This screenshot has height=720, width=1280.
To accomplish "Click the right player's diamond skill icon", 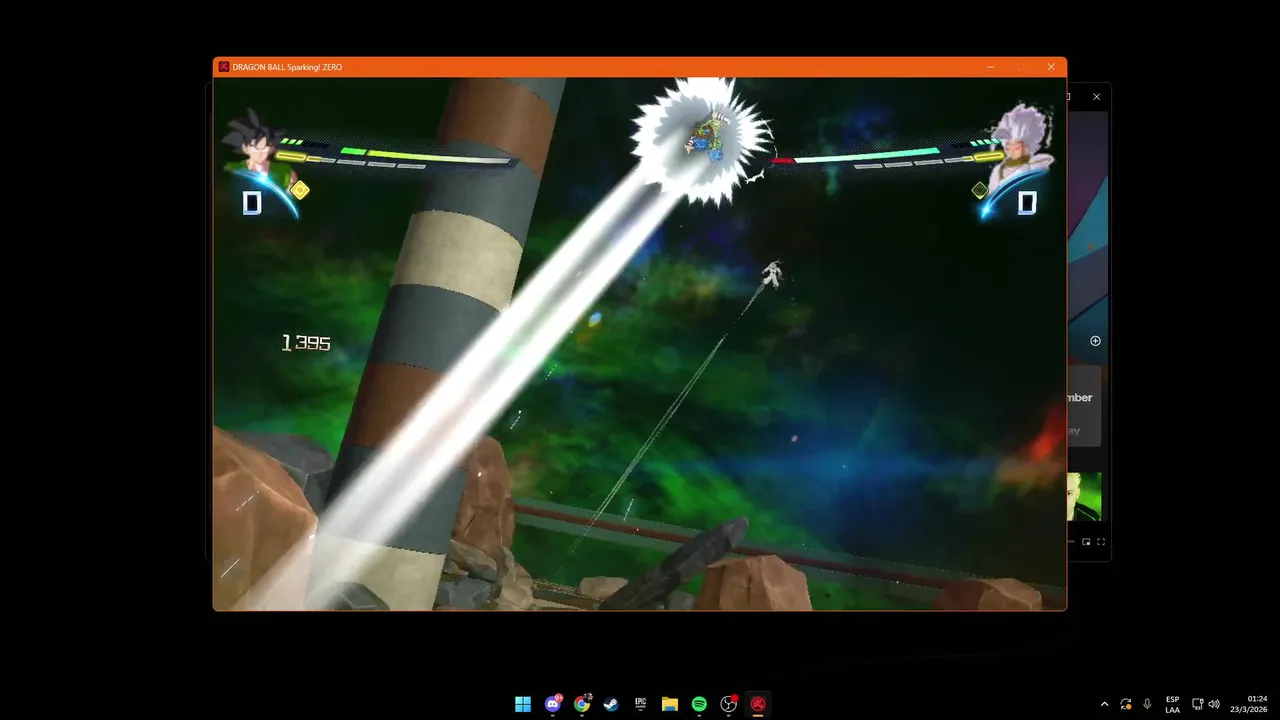I will pyautogui.click(x=980, y=190).
